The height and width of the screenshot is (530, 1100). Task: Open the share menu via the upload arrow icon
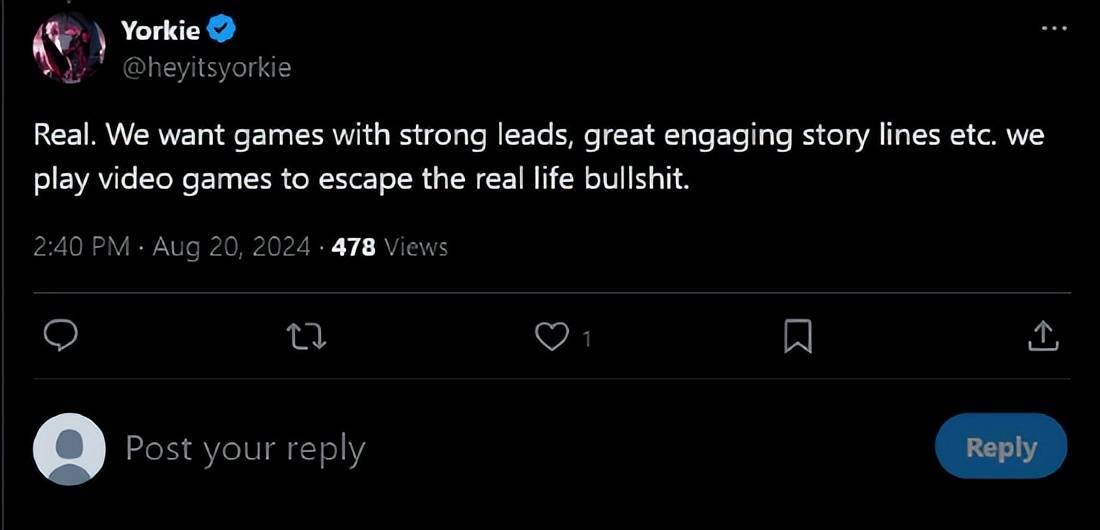pyautogui.click(x=1042, y=337)
